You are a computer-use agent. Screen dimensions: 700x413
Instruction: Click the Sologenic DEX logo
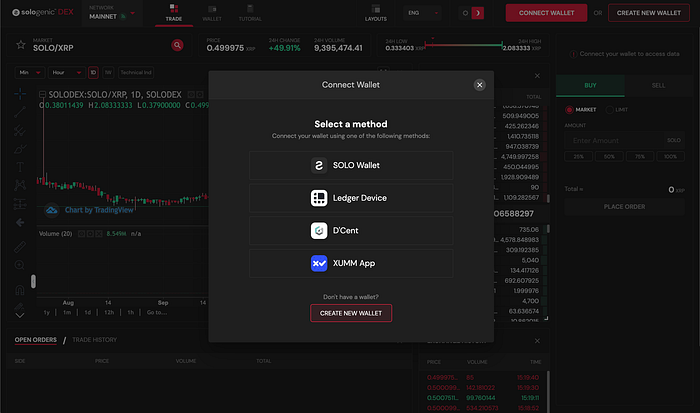42,13
